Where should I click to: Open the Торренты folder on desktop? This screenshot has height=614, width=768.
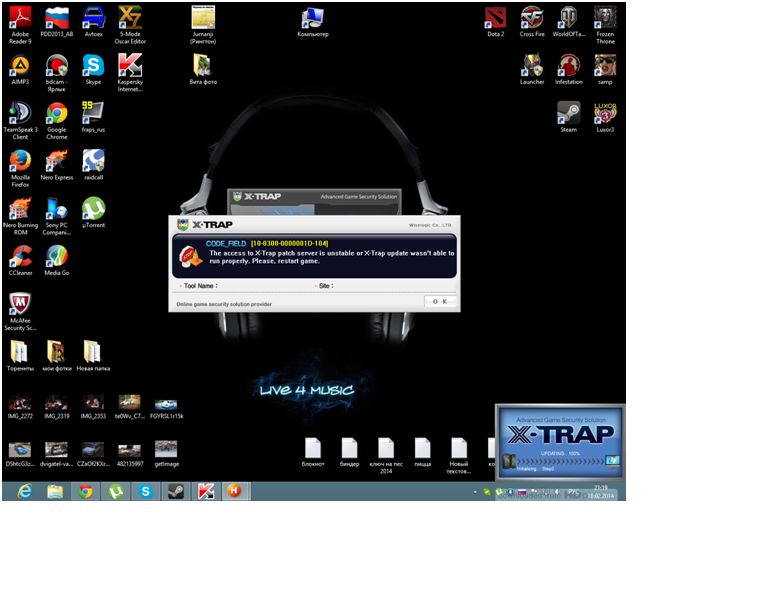(x=20, y=352)
